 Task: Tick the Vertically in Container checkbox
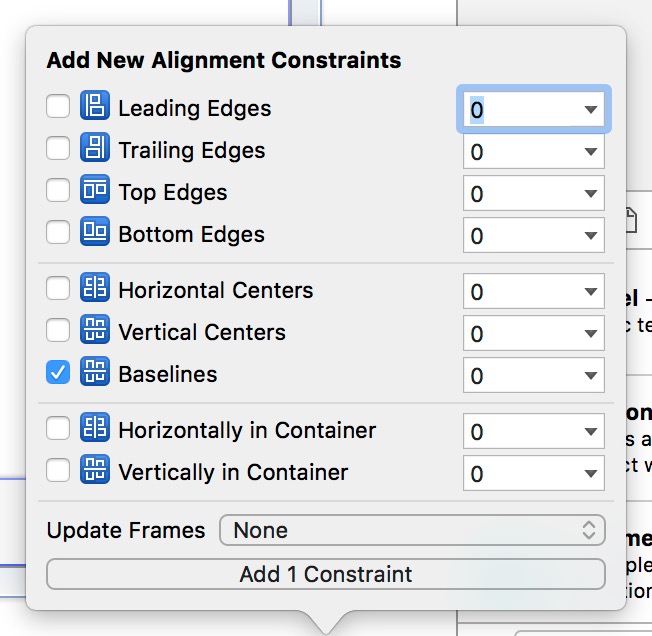[58, 471]
